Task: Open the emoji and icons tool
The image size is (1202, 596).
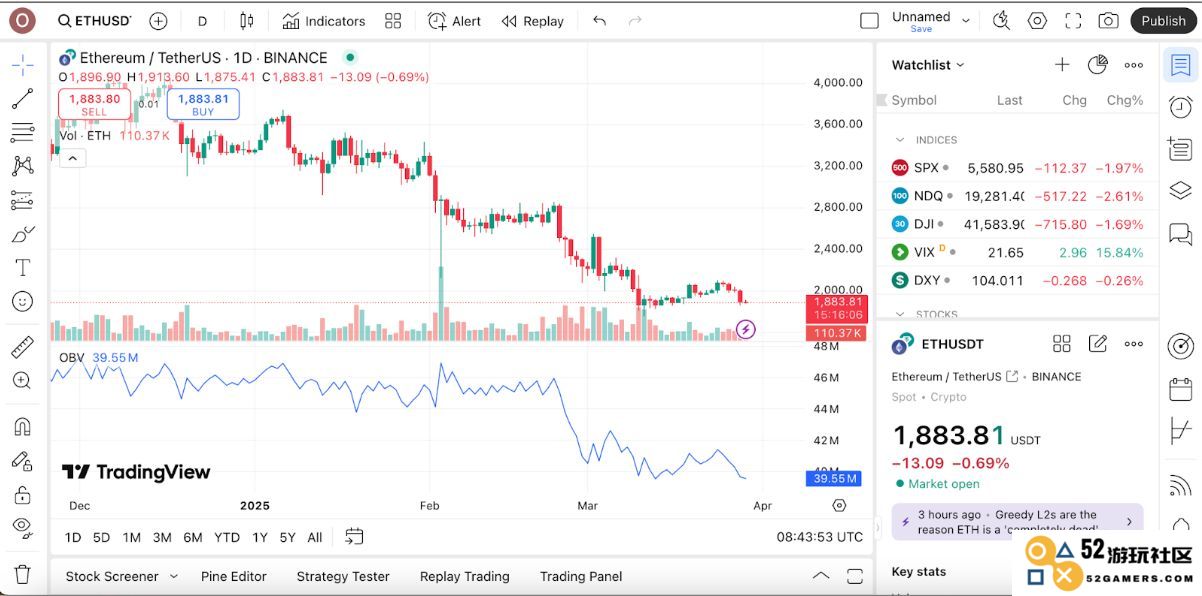Action: click(22, 301)
